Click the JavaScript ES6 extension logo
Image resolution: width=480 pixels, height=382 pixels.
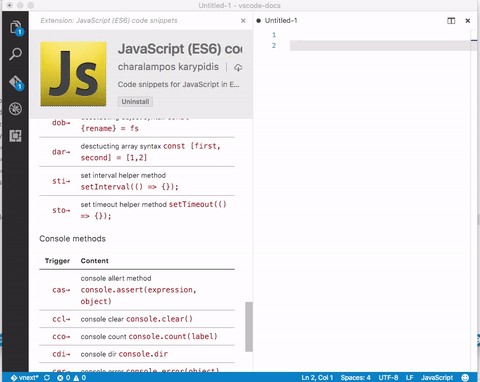coord(73,74)
